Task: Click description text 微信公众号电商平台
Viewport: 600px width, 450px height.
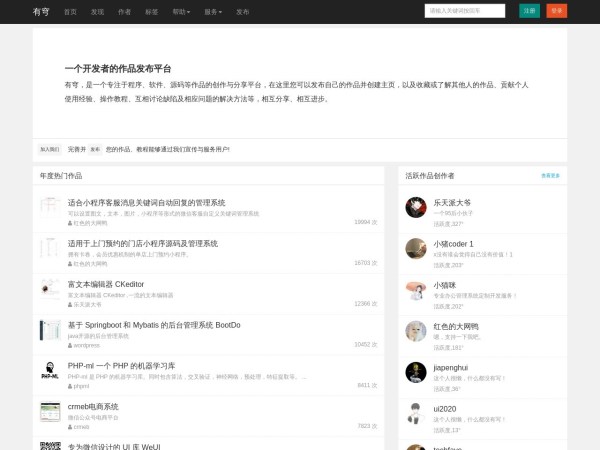Action: click(x=93, y=417)
